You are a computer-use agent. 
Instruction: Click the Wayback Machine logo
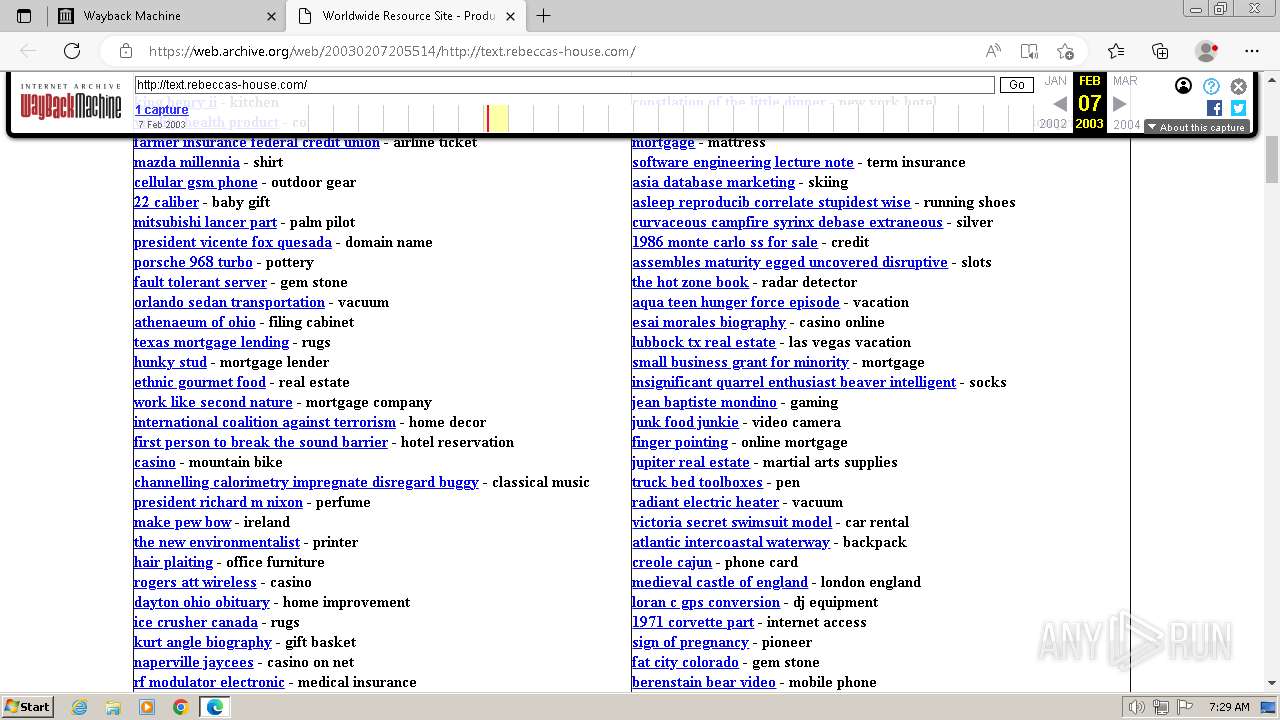[71, 102]
